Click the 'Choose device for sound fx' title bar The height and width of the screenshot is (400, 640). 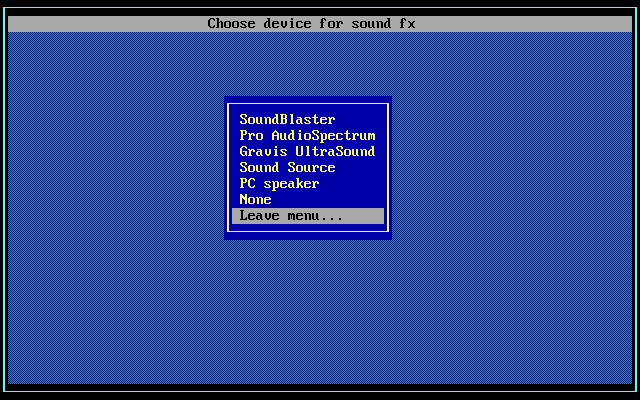coord(320,24)
